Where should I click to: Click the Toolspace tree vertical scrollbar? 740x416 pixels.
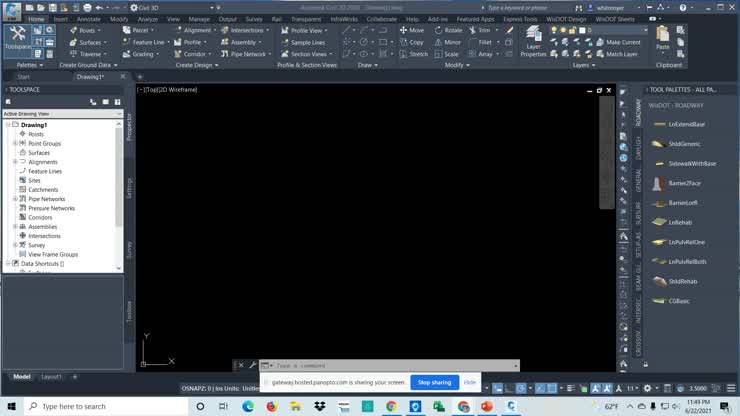tap(118, 180)
